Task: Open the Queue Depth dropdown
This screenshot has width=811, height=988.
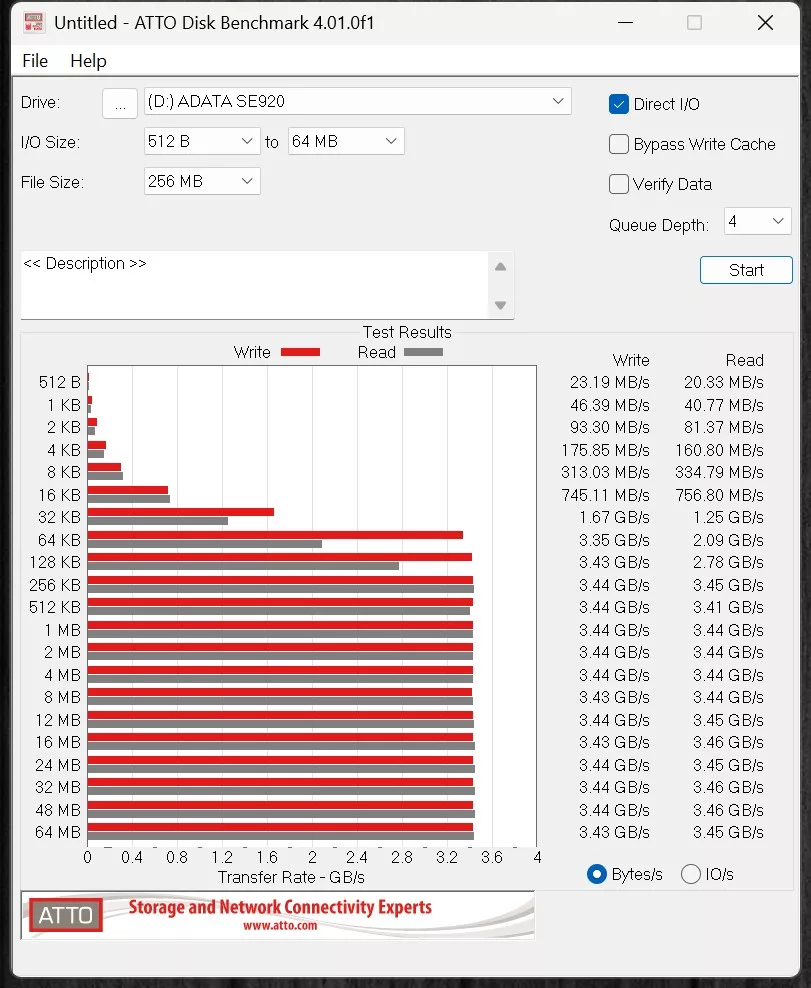Action: coord(757,221)
